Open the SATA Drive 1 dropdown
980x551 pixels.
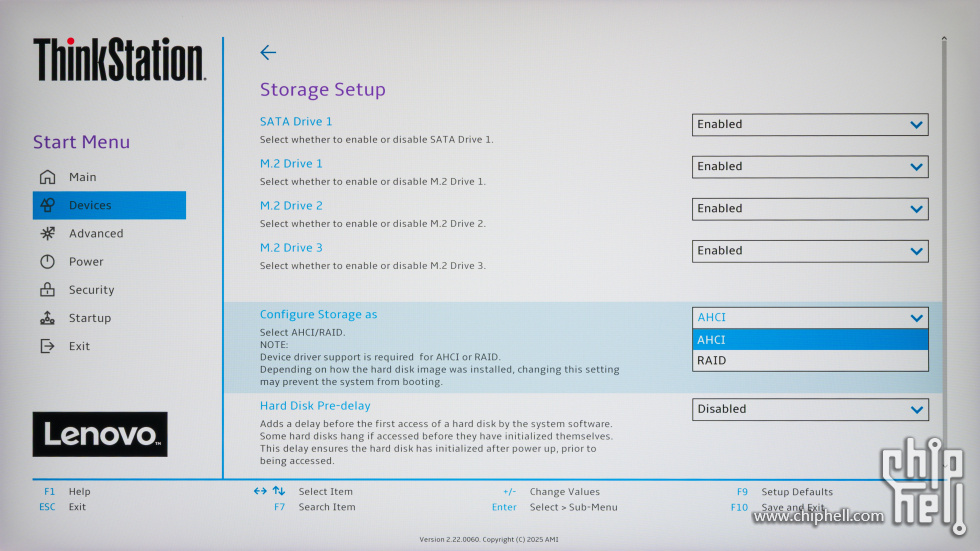(810, 124)
